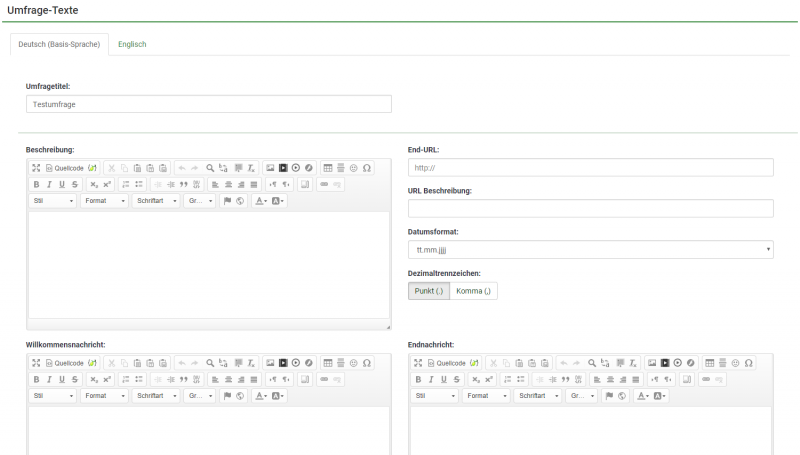Grab the Beschreibung editor resize handle
The image size is (800, 455).
pos(388,327)
